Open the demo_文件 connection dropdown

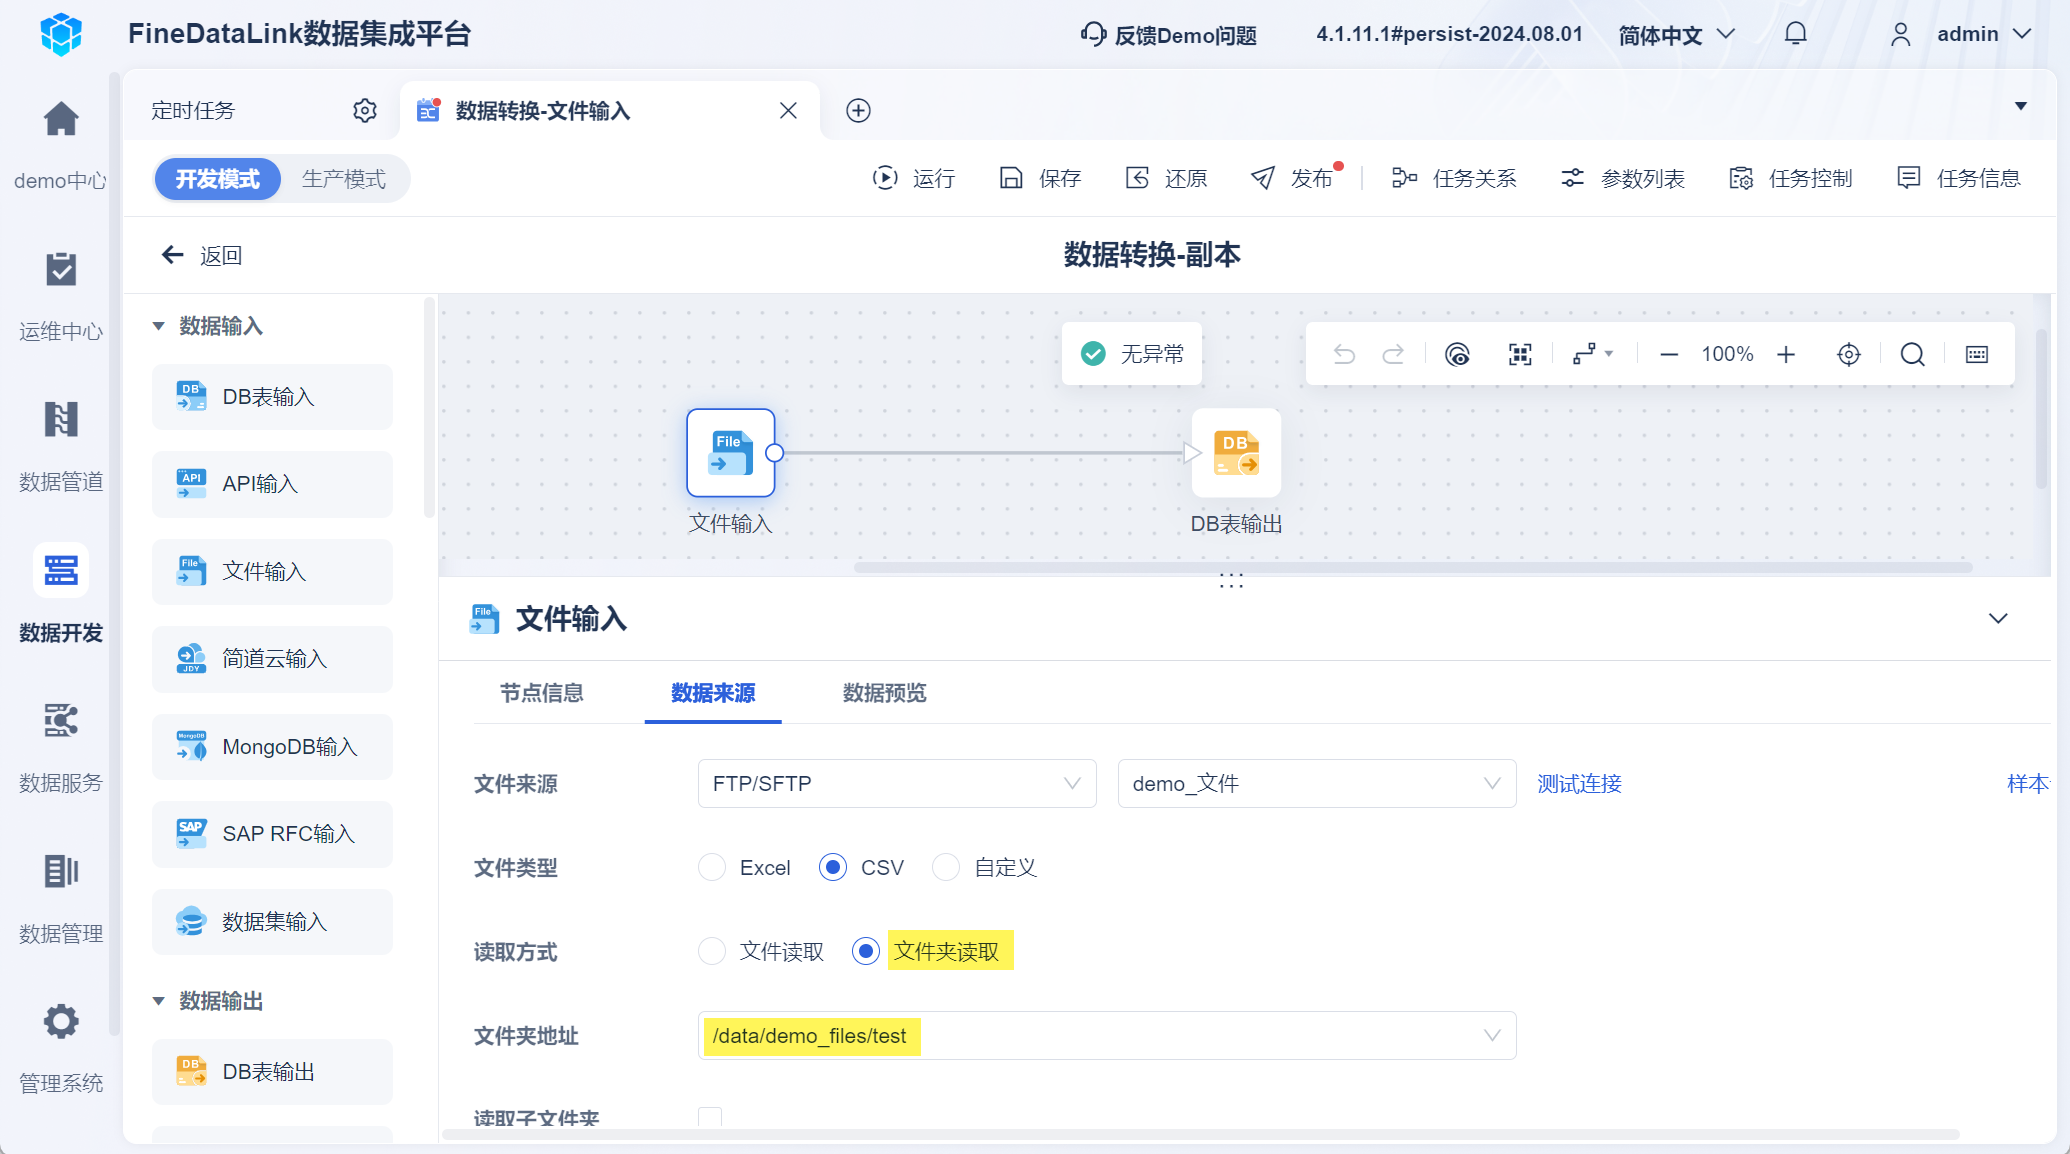click(1317, 783)
